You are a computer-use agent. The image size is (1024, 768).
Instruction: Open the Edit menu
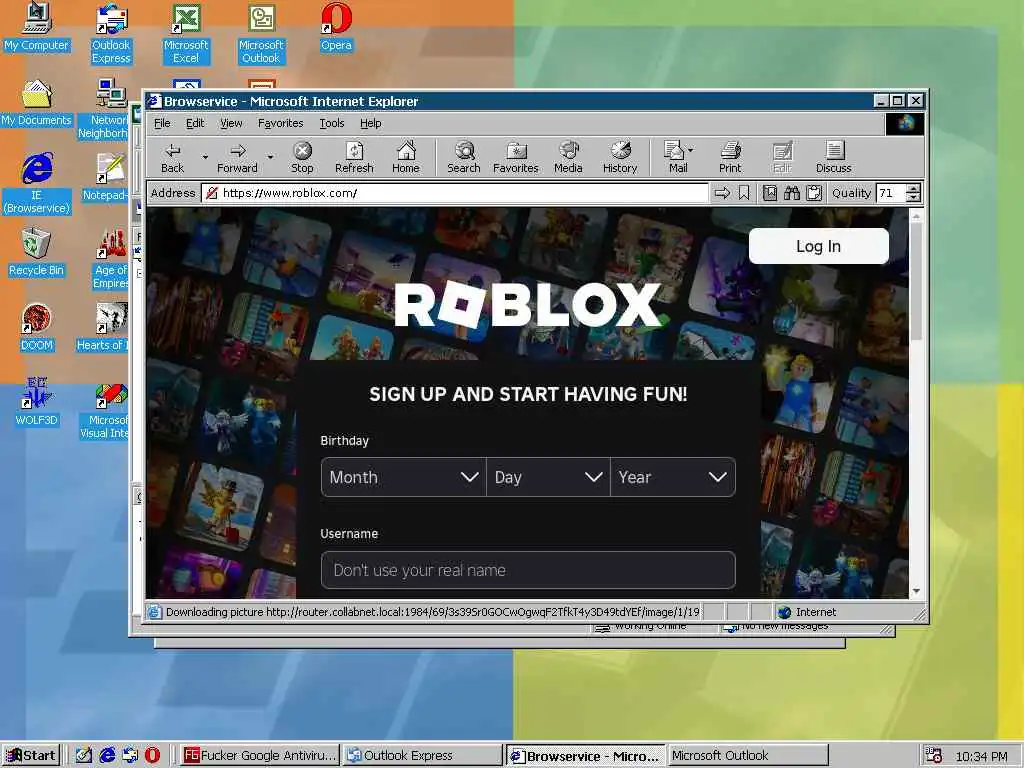click(x=195, y=123)
